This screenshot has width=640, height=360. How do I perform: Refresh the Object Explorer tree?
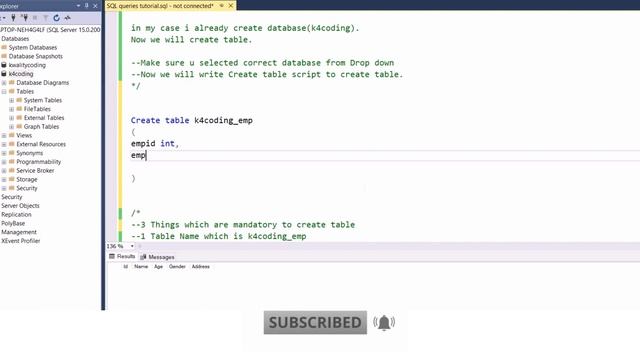(56, 18)
